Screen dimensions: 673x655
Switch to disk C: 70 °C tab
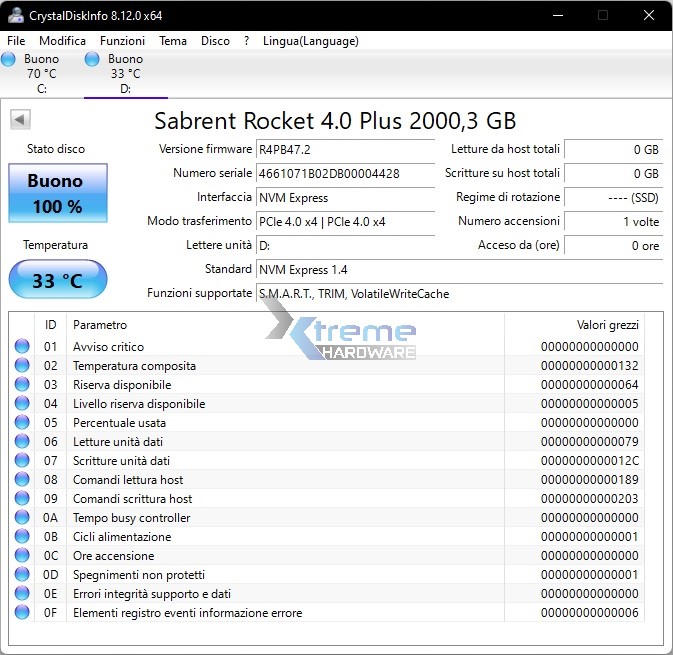(x=41, y=74)
